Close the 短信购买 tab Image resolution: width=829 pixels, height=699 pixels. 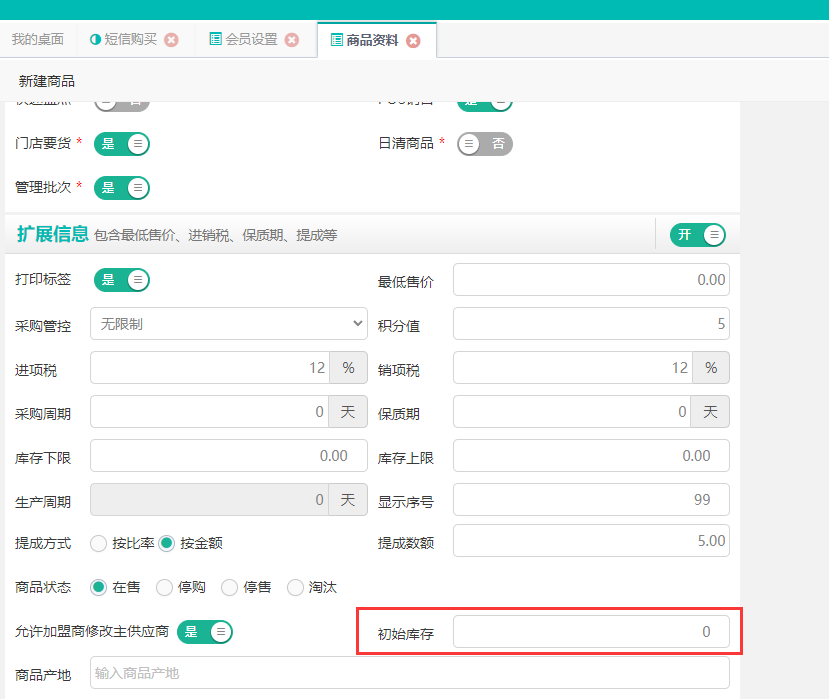click(x=171, y=40)
